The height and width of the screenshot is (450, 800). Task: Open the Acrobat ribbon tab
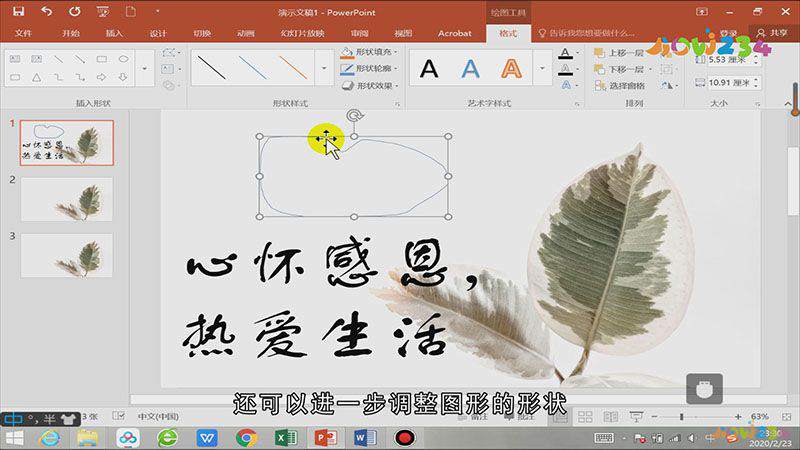coord(455,33)
